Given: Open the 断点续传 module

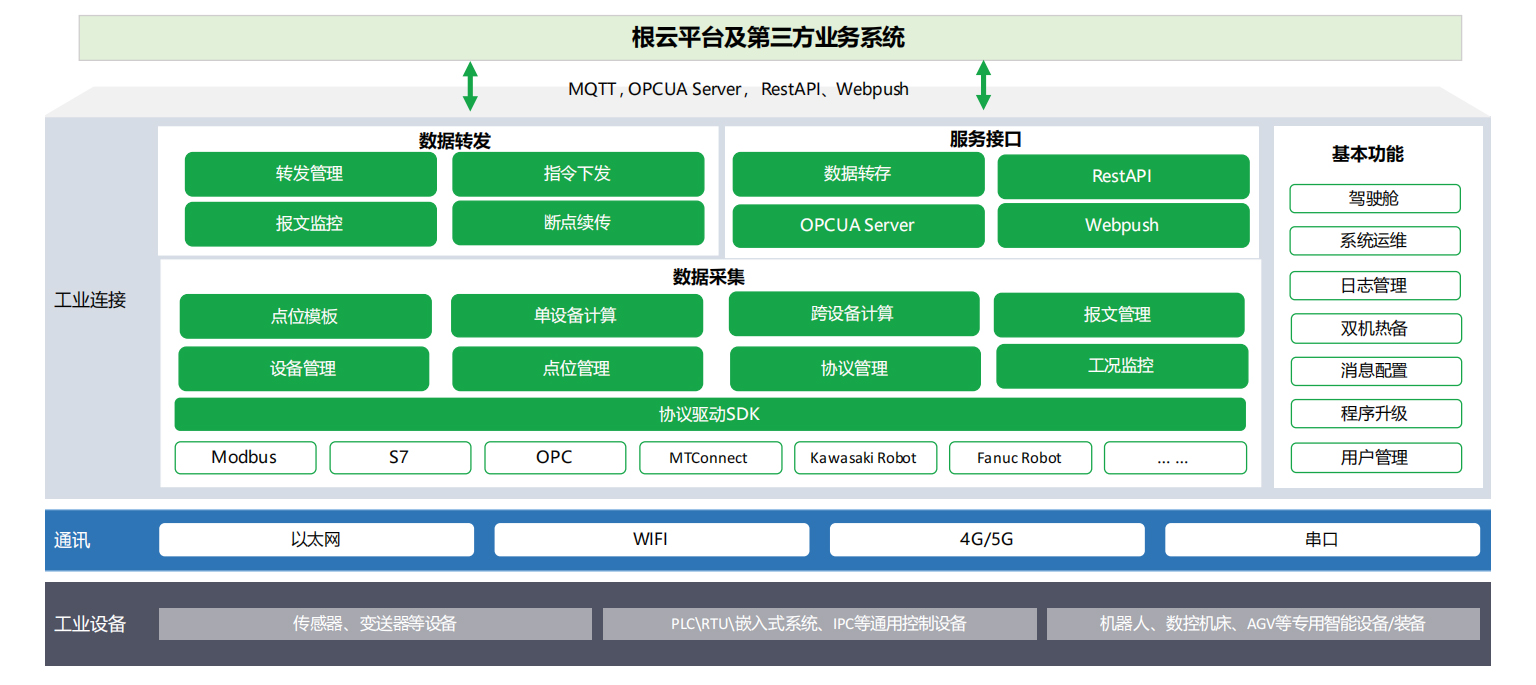Looking at the screenshot, I should point(577,223).
